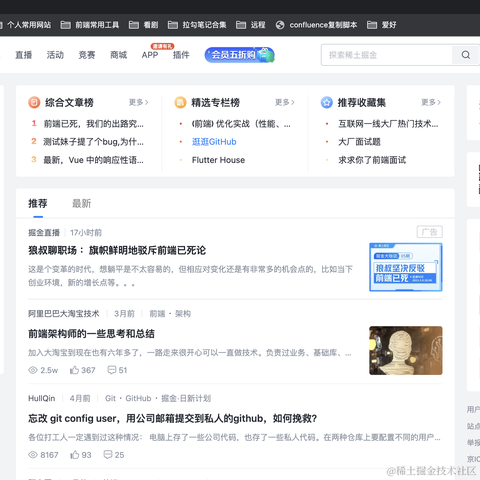This screenshot has height=480, width=480.
Task: Click views icon showing 8167
Action: point(33,455)
